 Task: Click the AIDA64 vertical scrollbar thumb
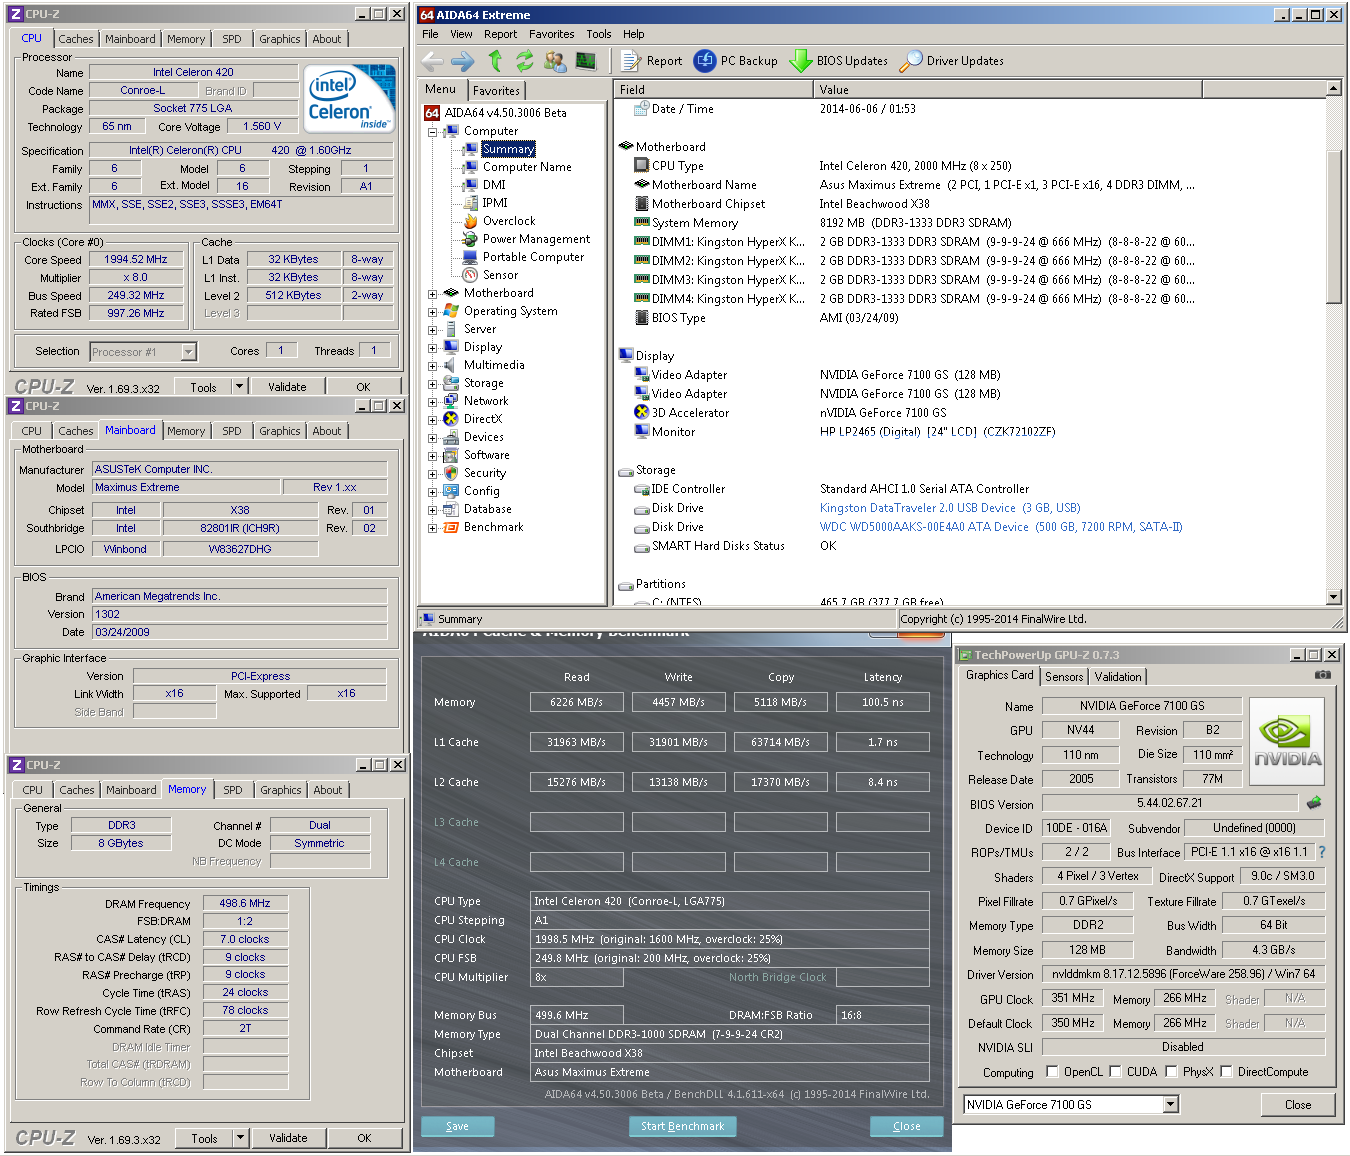pyautogui.click(x=1334, y=226)
